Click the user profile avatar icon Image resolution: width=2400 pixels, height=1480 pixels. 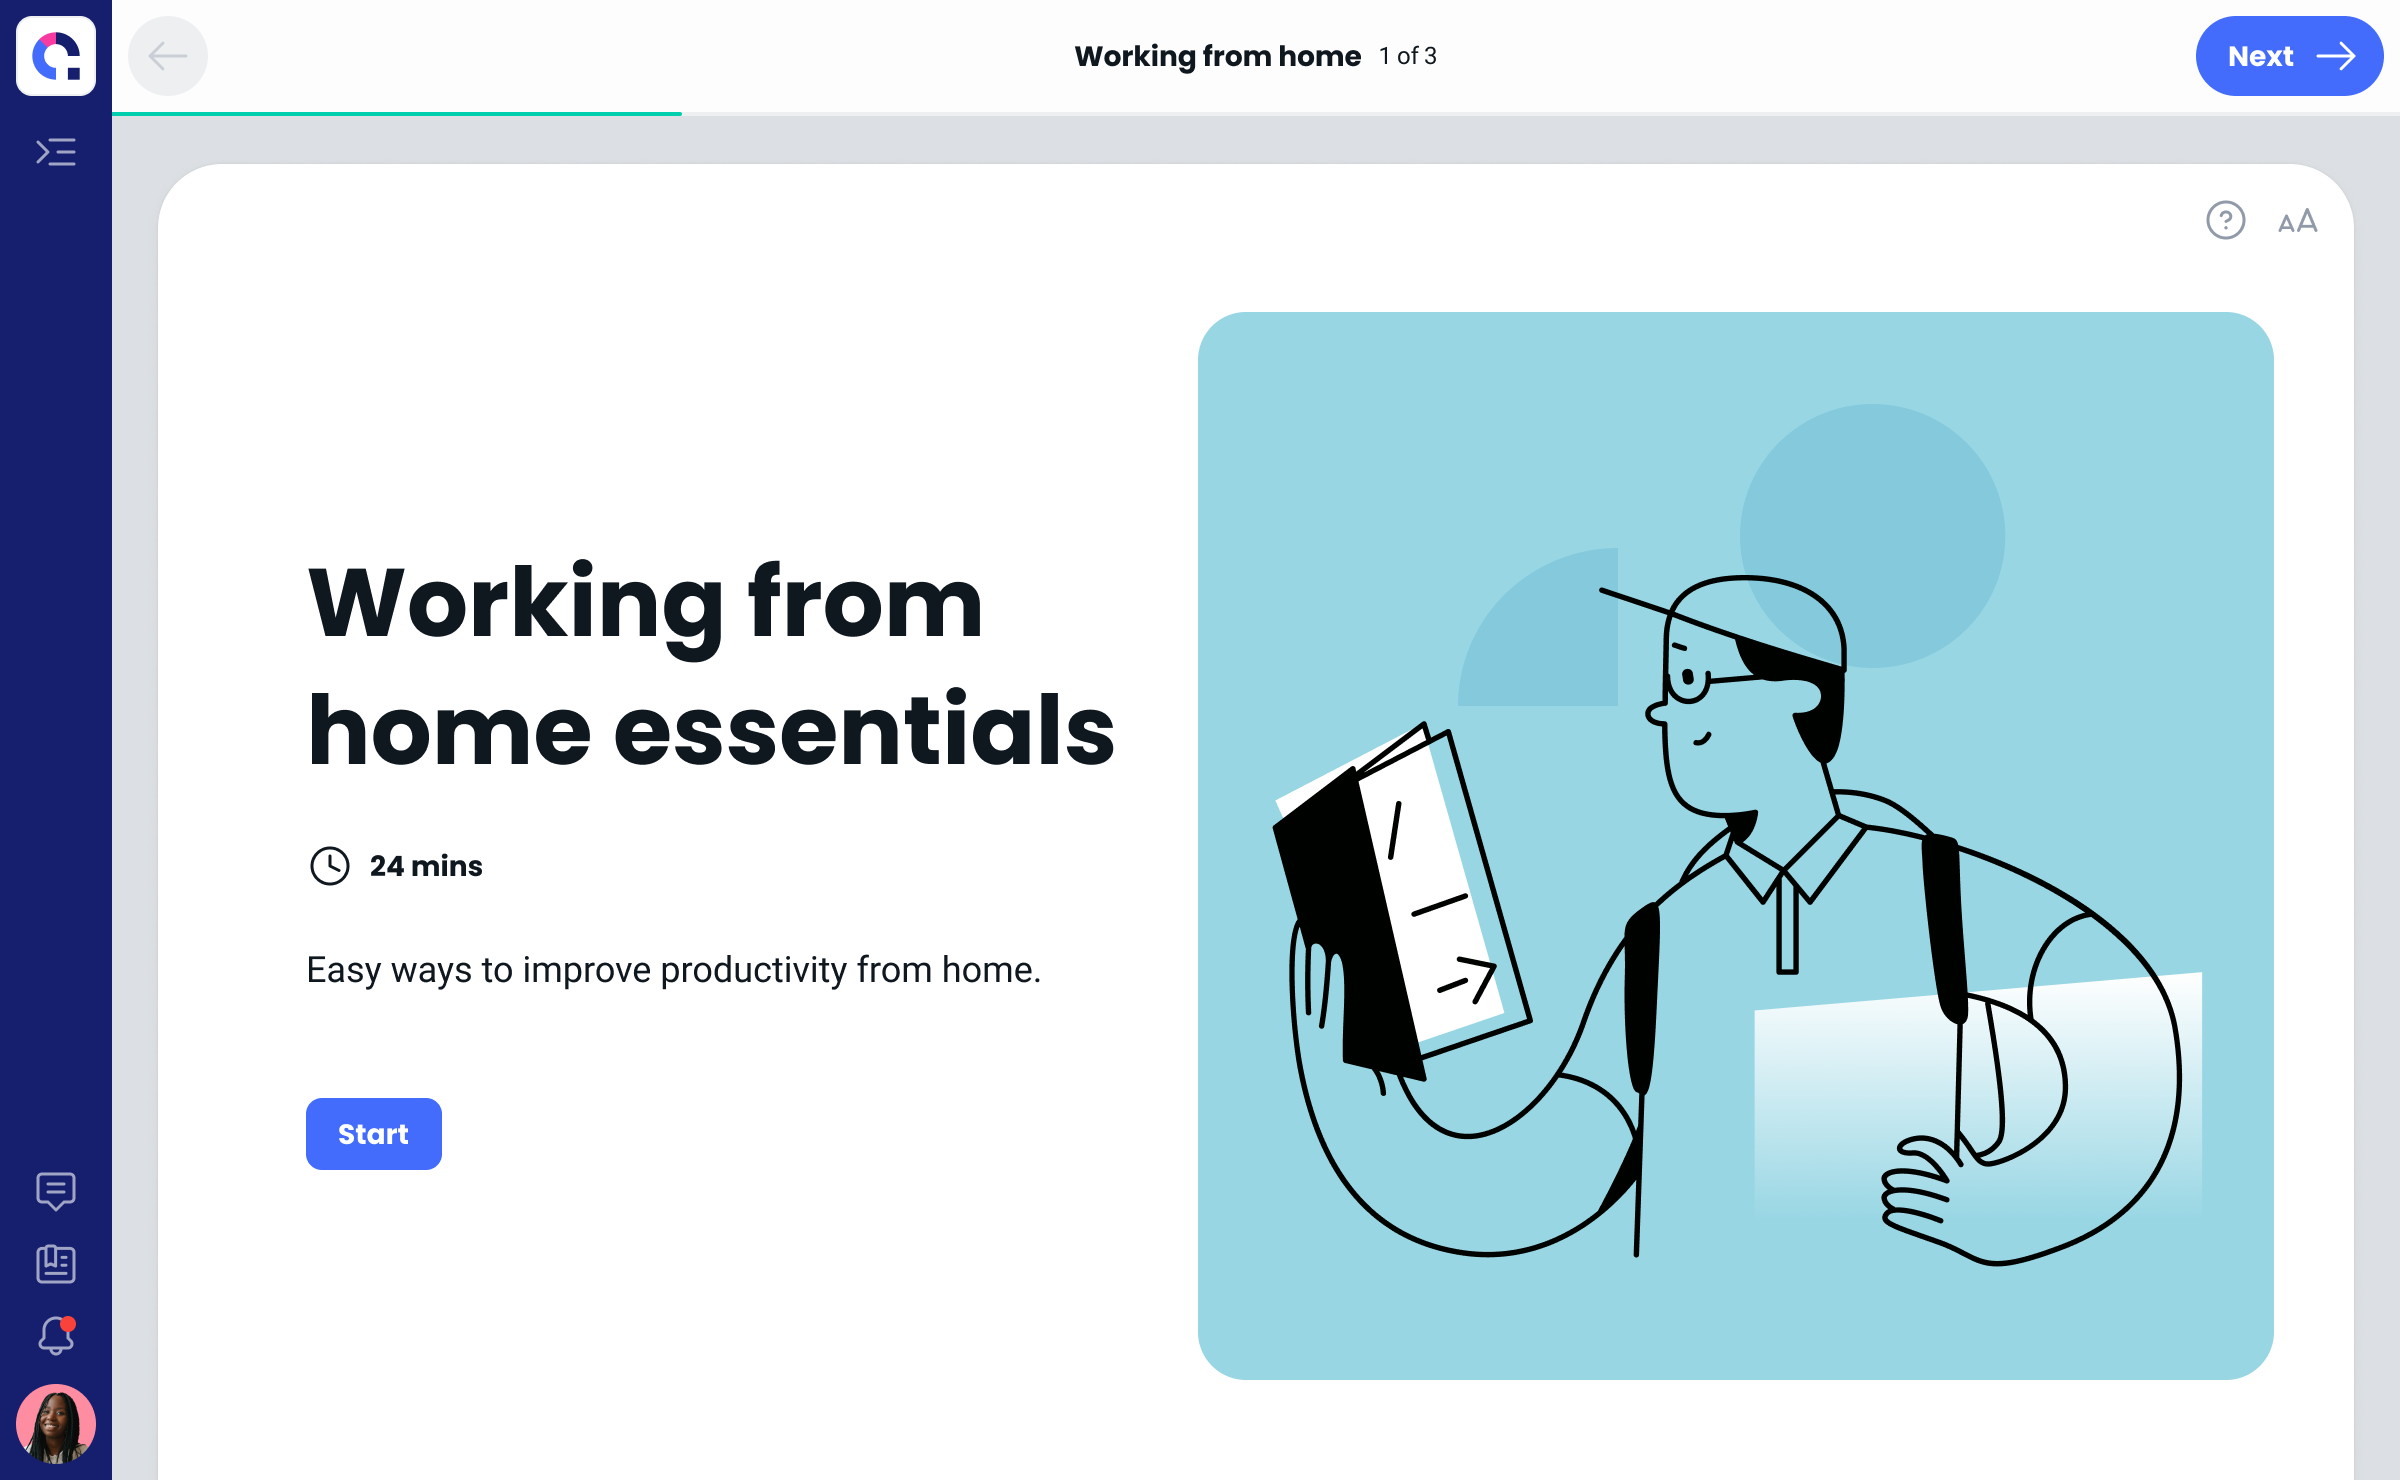[x=55, y=1423]
